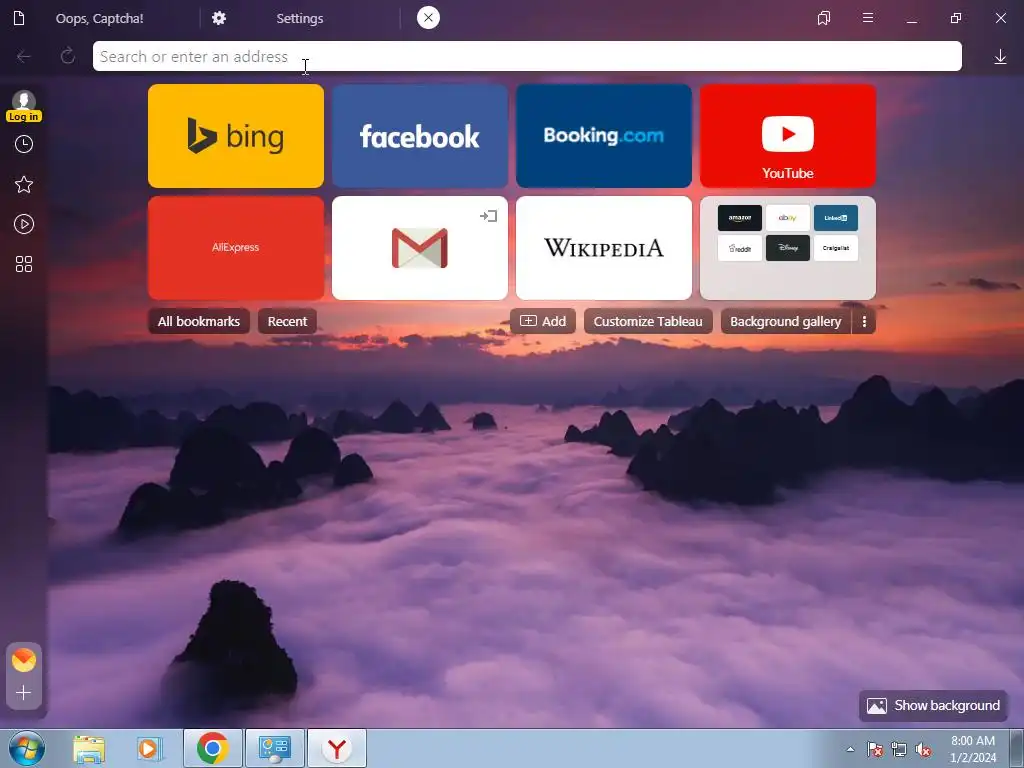
Task: Open the network tray icon
Action: pyautogui.click(x=899, y=749)
